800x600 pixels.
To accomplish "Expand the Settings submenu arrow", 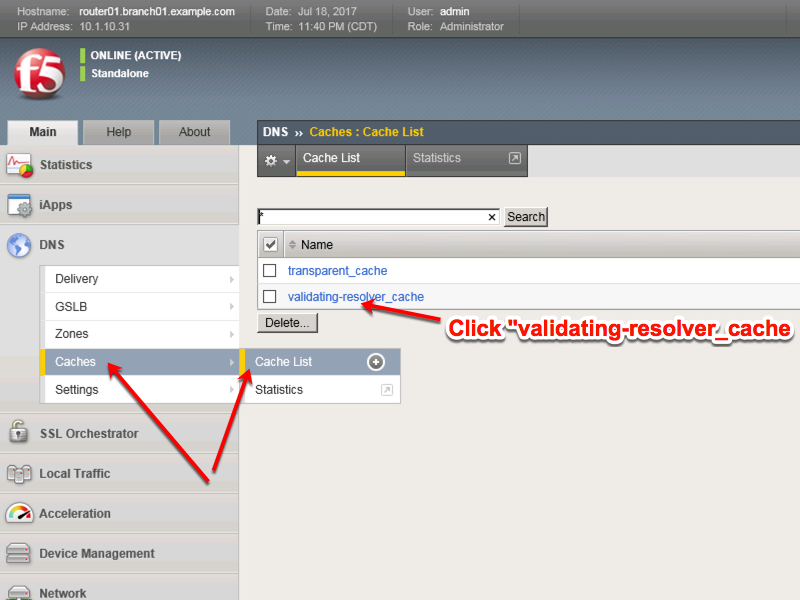I will tap(232, 390).
